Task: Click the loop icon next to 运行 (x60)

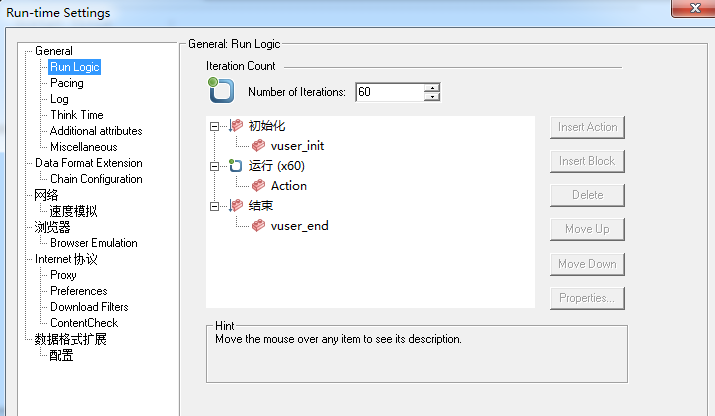Action: pos(235,166)
